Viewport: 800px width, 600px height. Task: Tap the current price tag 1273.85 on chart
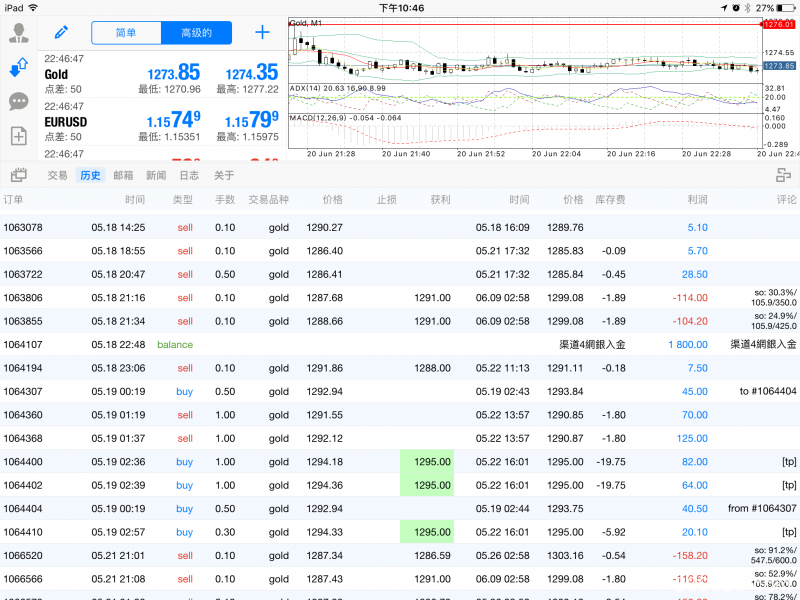click(779, 66)
